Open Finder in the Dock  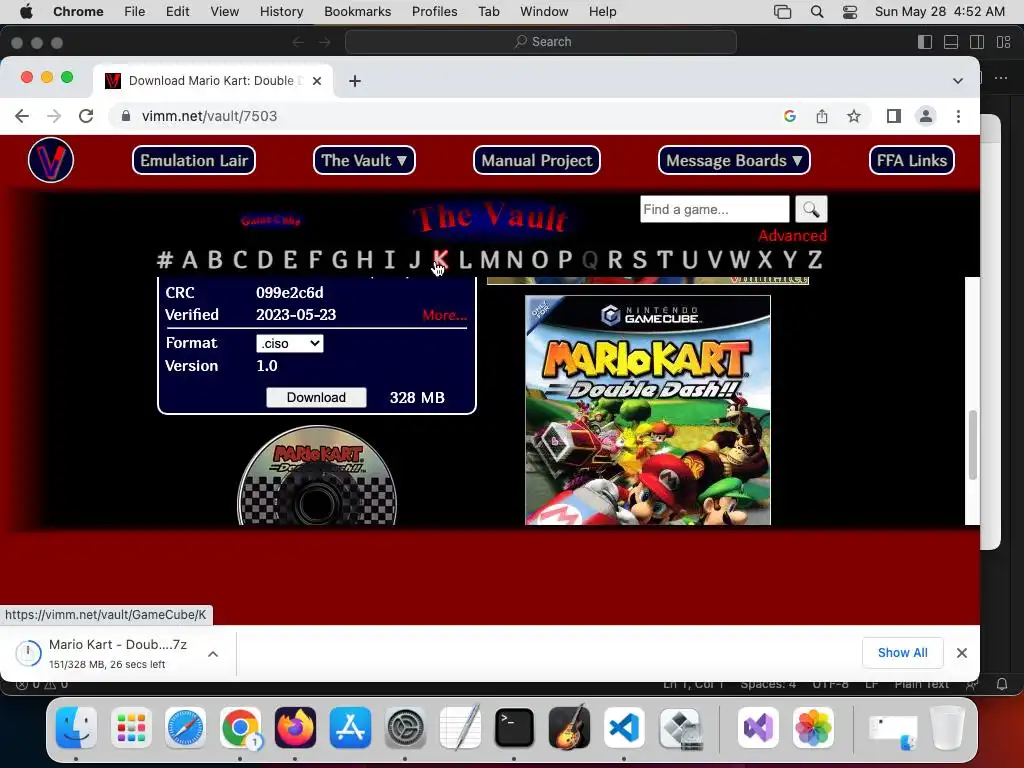point(76,728)
